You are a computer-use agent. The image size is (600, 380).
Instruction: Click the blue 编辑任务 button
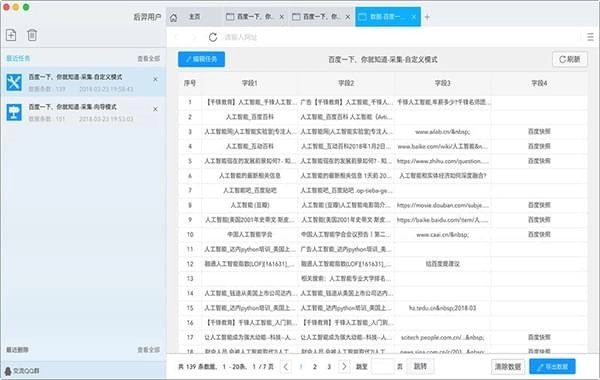tap(201, 59)
